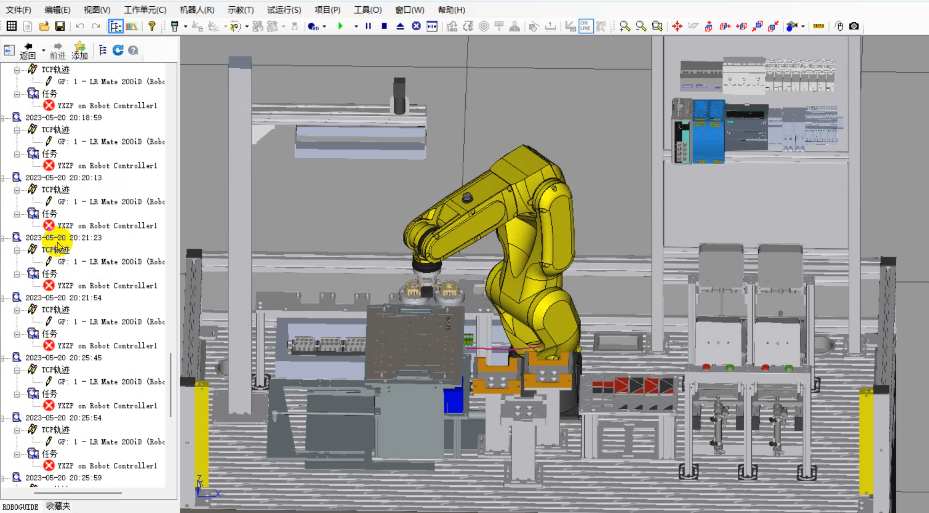The image size is (929, 513).
Task: Open the 帮助(H) menu
Action: pyautogui.click(x=451, y=10)
